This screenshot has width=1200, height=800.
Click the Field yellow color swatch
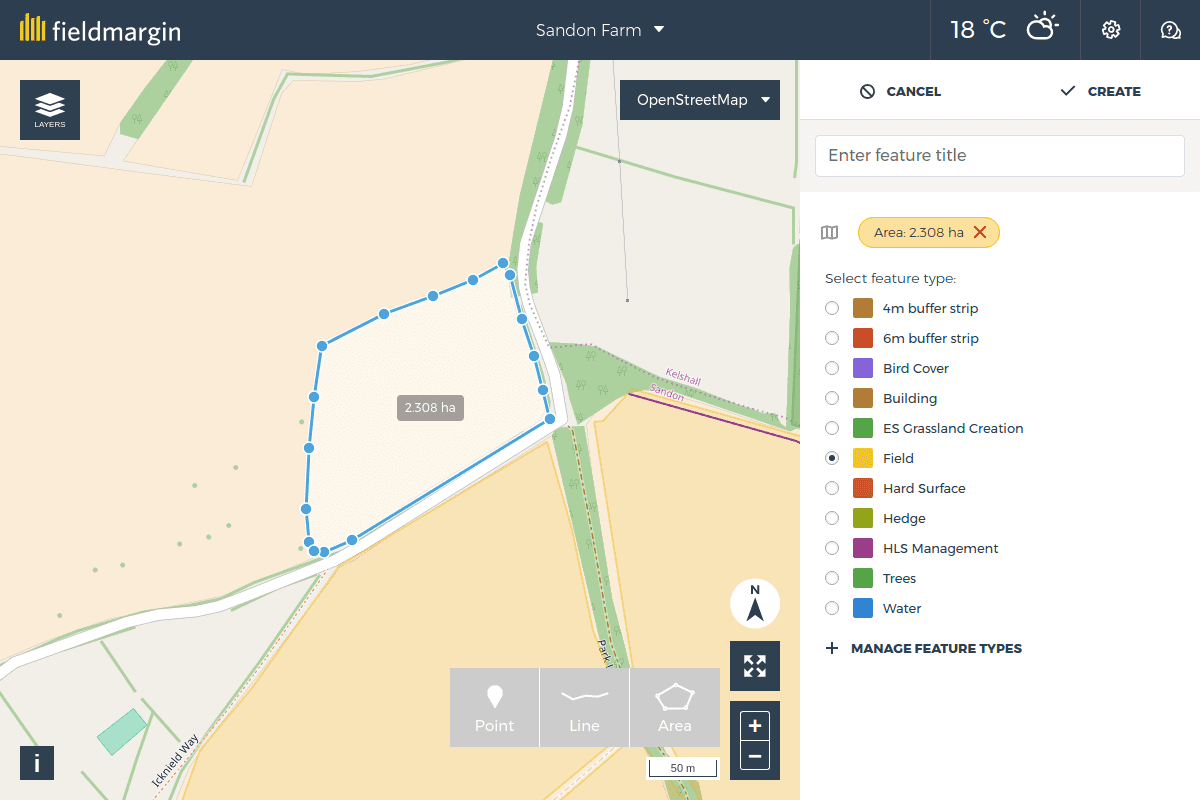861,458
